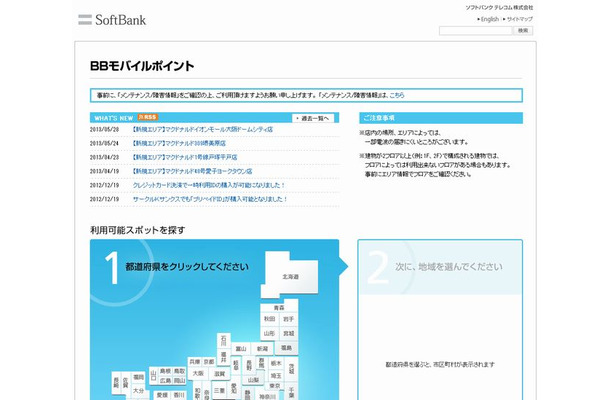Click the 富山 prefecture tile
Image resolution: width=610 pixels, height=400 pixels.
pyautogui.click(x=241, y=349)
